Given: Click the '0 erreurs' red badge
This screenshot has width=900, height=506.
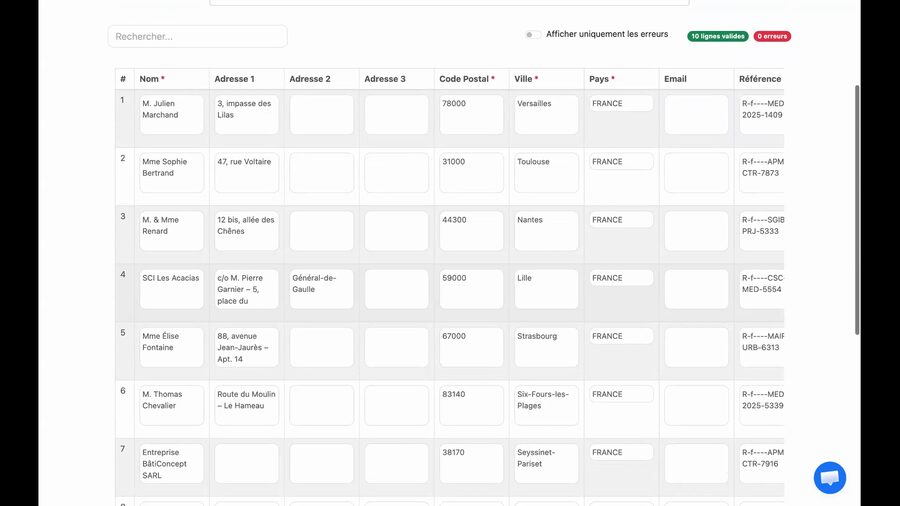Looking at the screenshot, I should coord(771,36).
